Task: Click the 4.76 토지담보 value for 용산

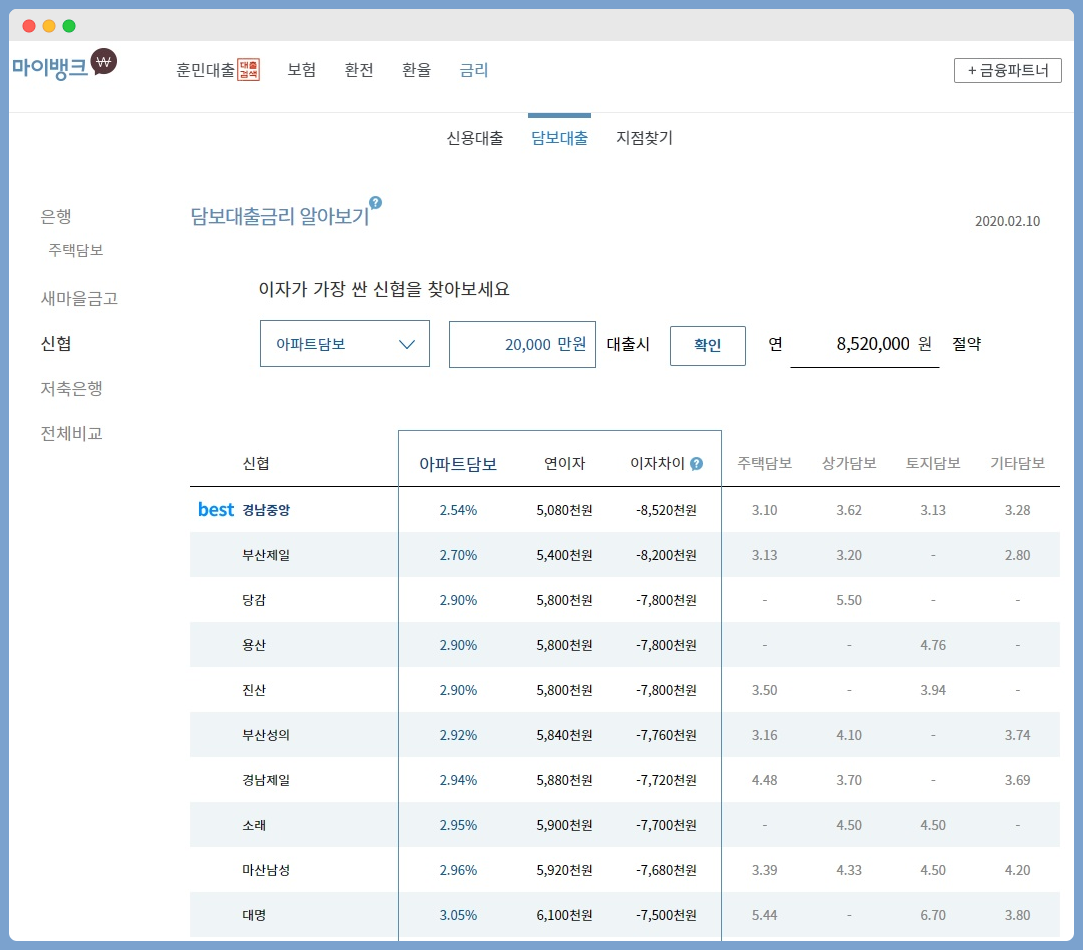Action: tap(933, 645)
